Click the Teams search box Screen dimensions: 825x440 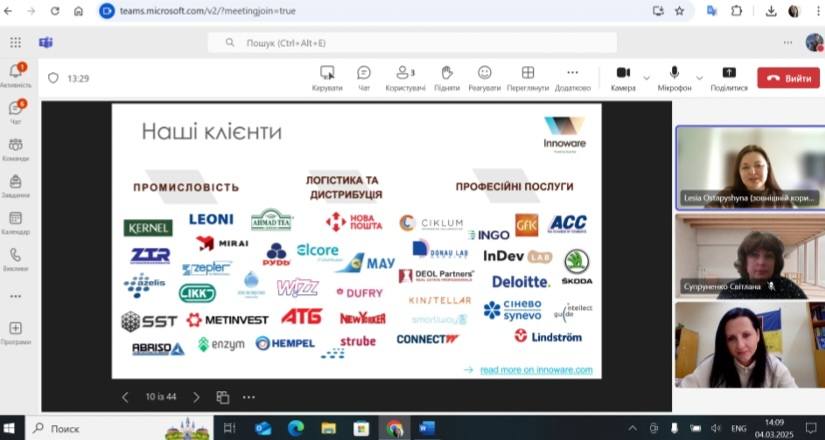(x=410, y=42)
